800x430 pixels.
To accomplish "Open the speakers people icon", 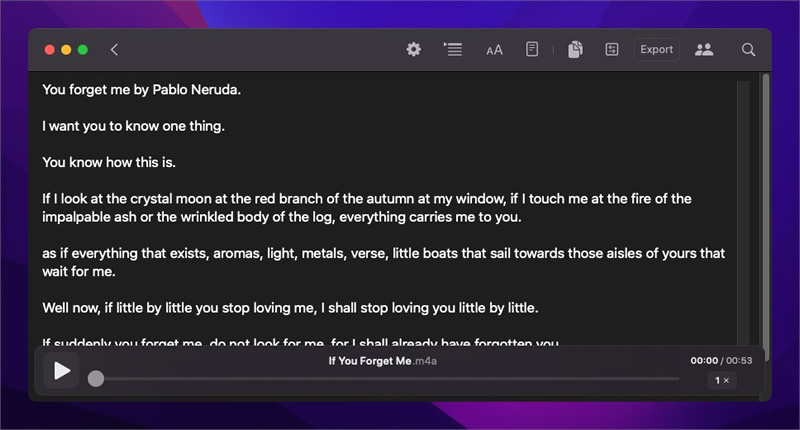I will (704, 49).
